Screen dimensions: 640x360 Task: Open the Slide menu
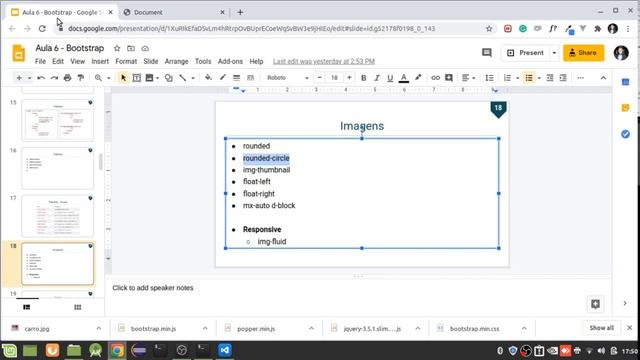151,61
